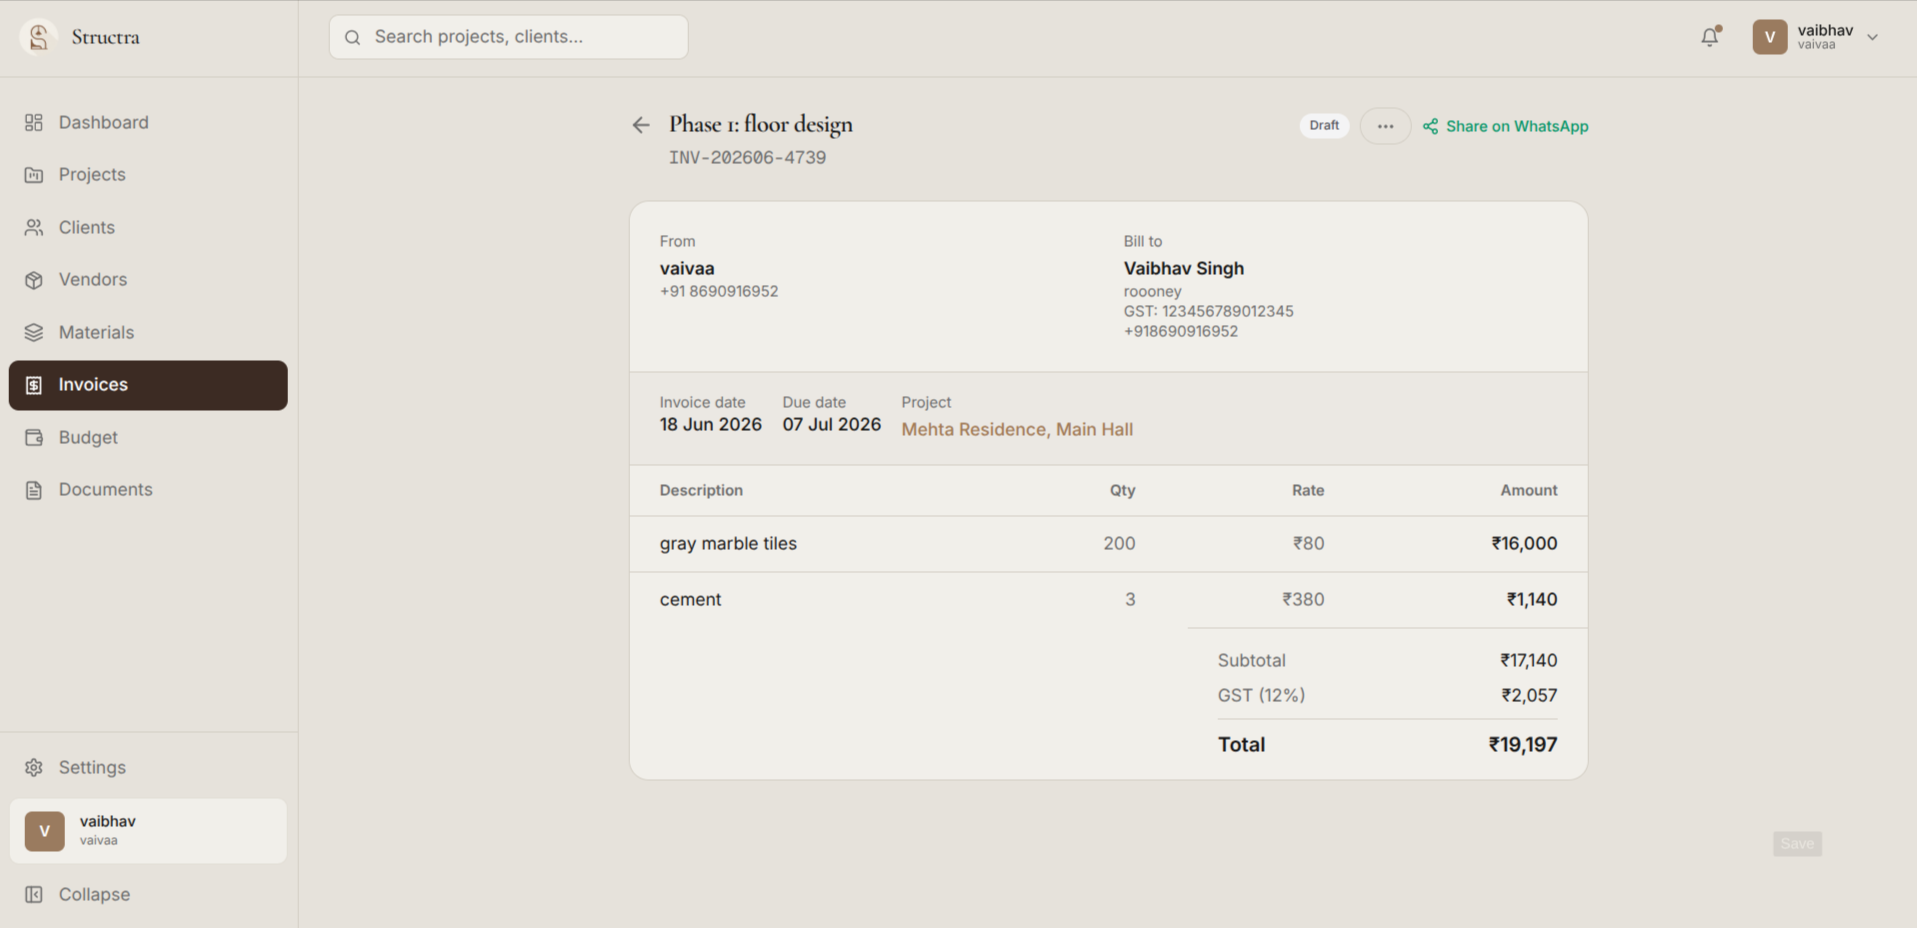
Task: Open the Settings gear icon
Action: (x=34, y=767)
